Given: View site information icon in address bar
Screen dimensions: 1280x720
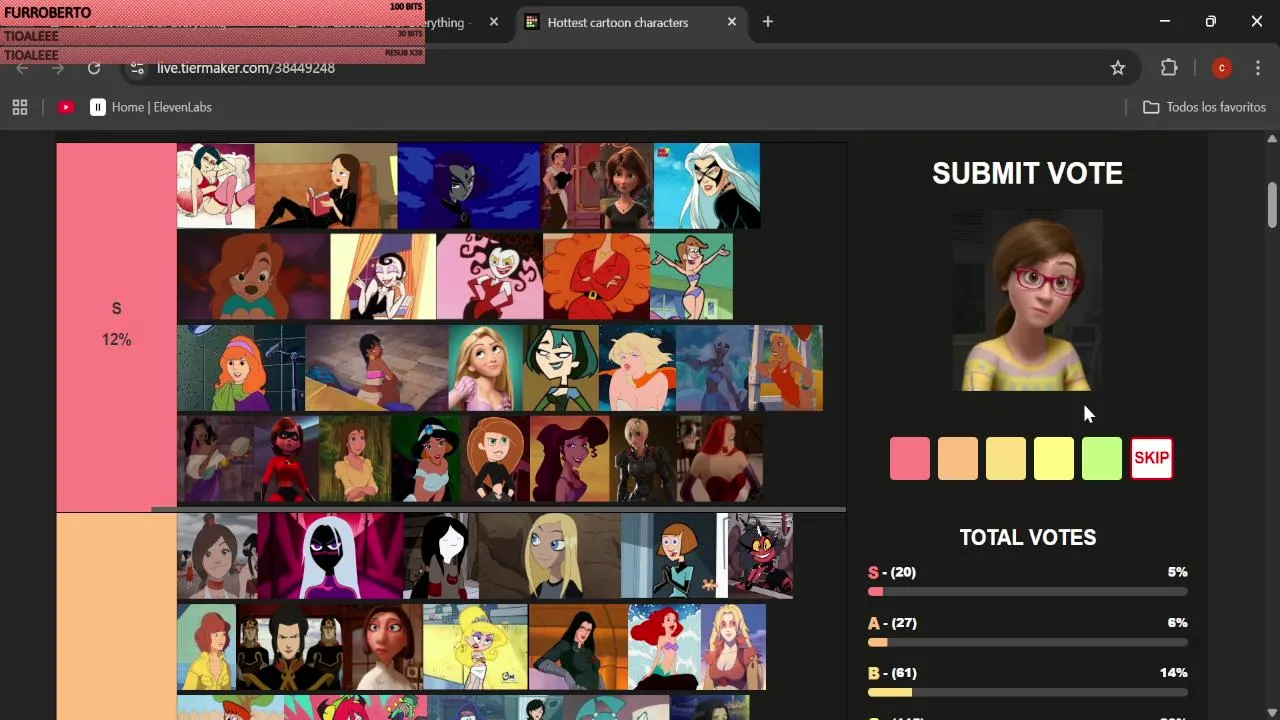Looking at the screenshot, I should [138, 68].
